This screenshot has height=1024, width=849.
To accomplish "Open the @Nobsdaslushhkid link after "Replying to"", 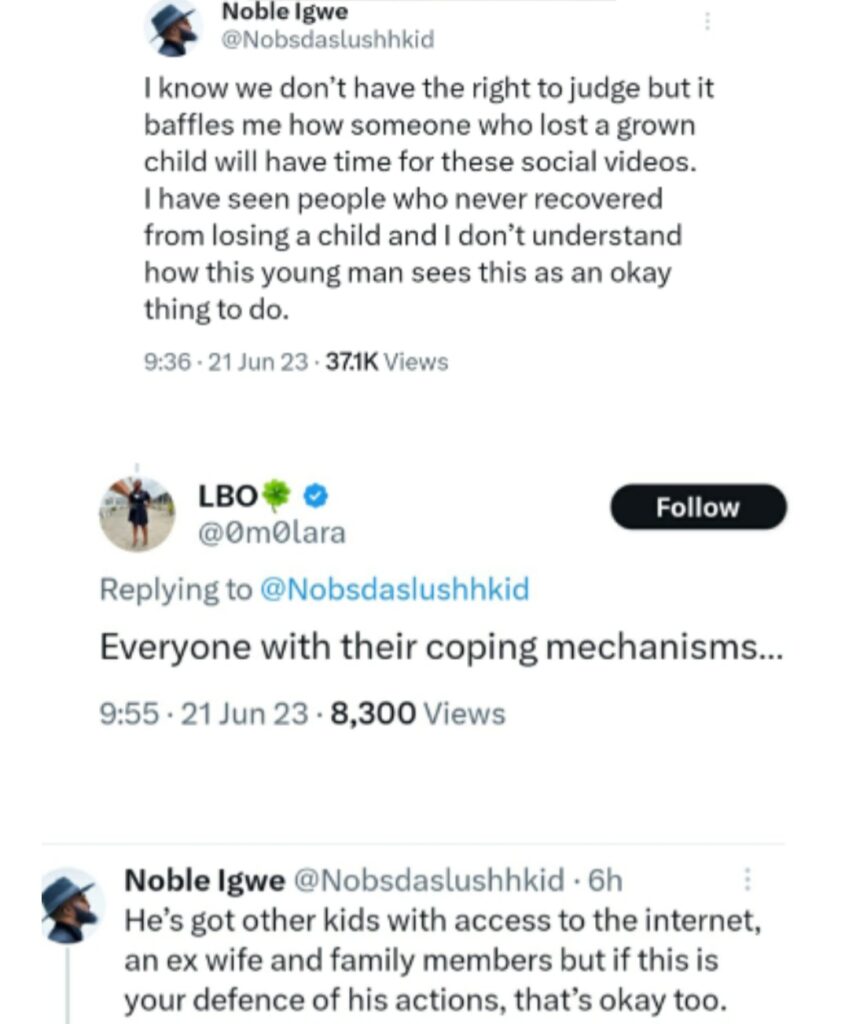I will pos(393,590).
